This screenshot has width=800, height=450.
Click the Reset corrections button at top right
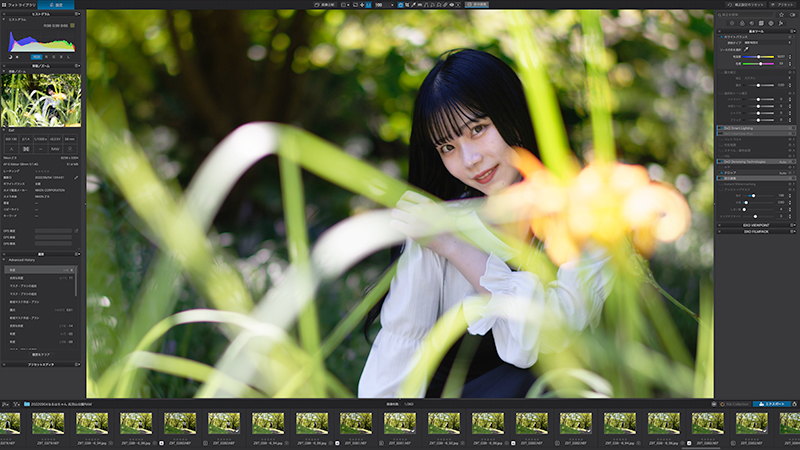[746, 5]
